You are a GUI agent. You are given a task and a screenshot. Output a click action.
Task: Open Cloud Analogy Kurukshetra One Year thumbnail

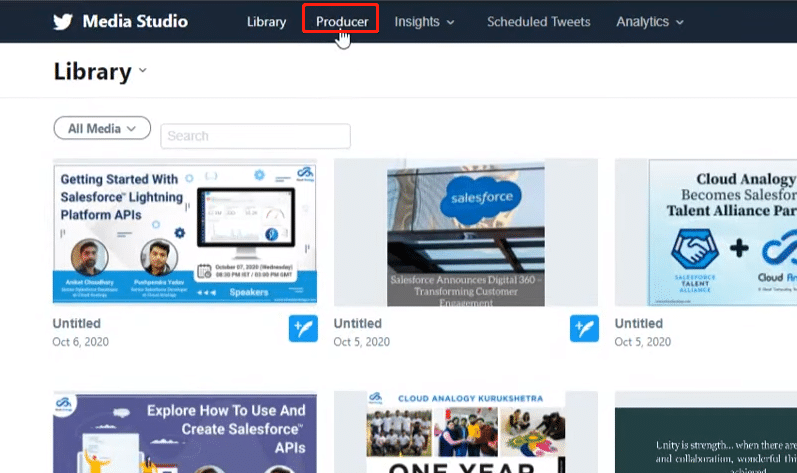point(466,432)
